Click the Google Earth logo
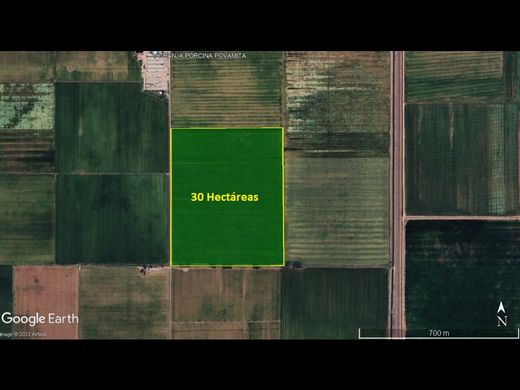The height and width of the screenshot is (390, 520). [x=40, y=319]
